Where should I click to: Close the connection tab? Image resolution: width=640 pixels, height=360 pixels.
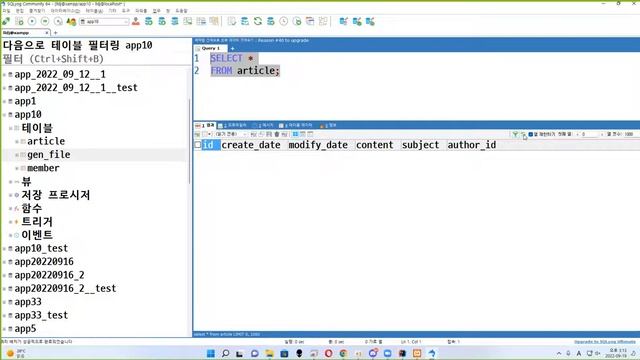[x=47, y=33]
